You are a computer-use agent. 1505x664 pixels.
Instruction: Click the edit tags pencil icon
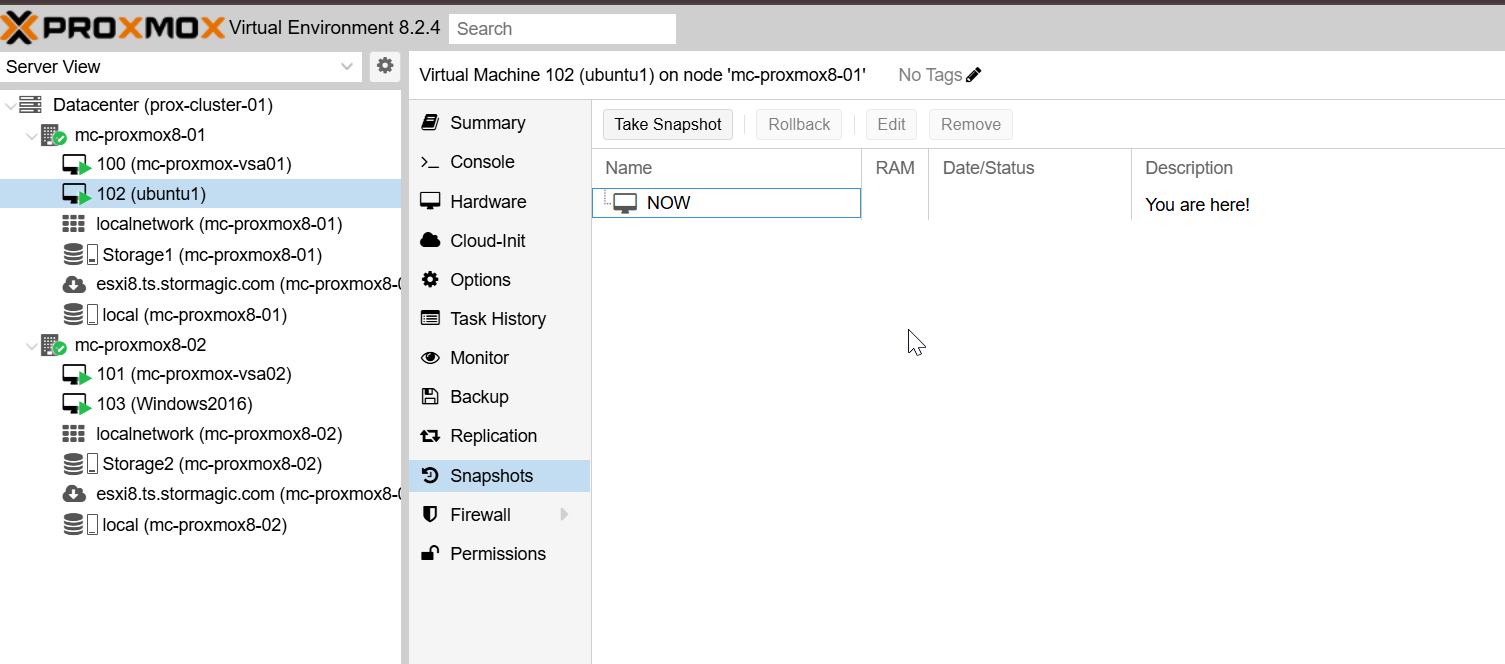tap(974, 75)
